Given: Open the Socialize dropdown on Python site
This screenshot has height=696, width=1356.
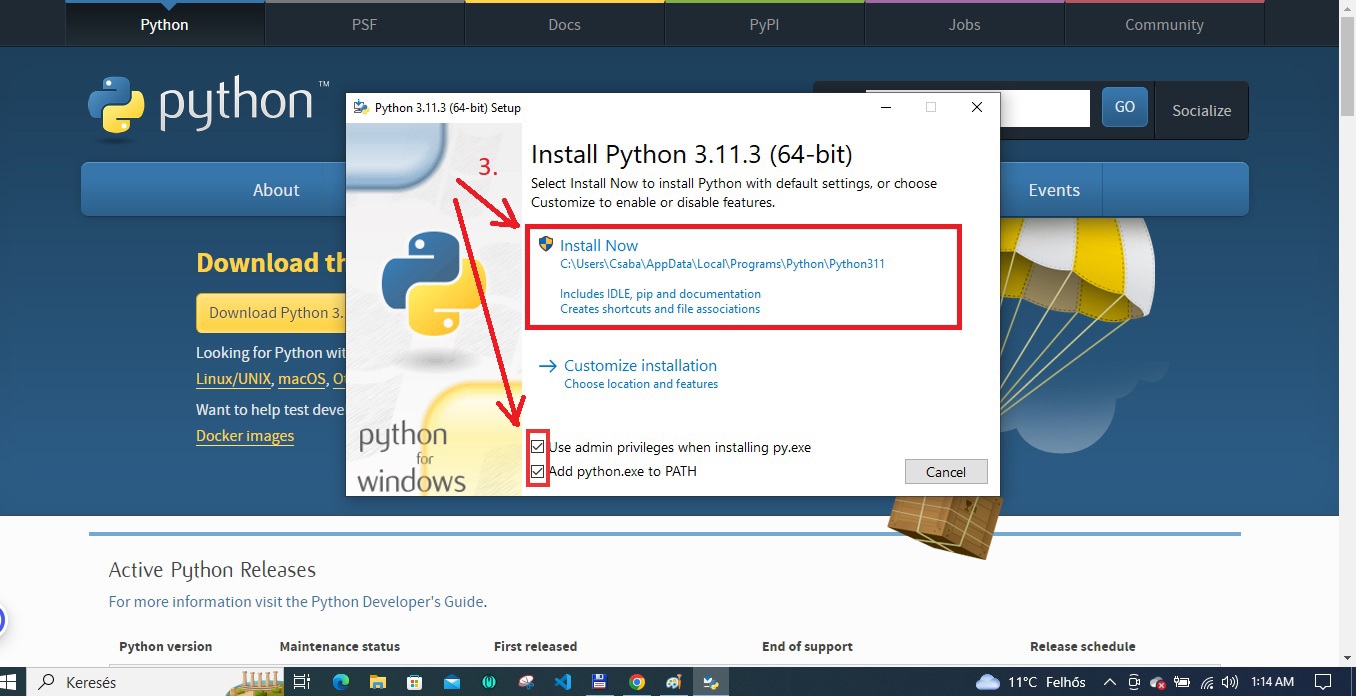Looking at the screenshot, I should point(1201,110).
